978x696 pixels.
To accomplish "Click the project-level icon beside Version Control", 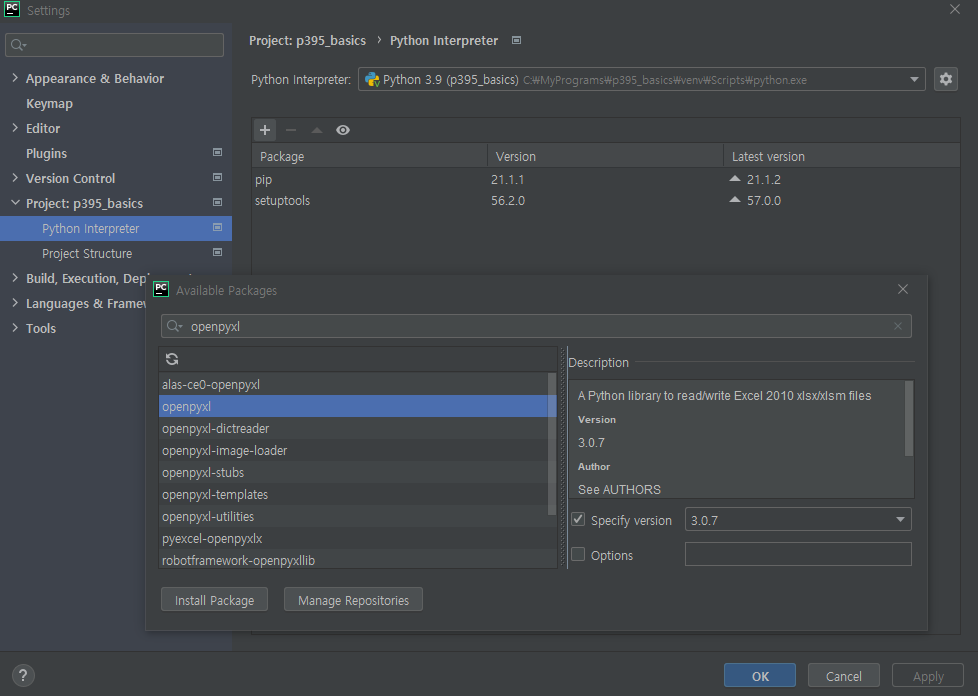I will (x=217, y=177).
